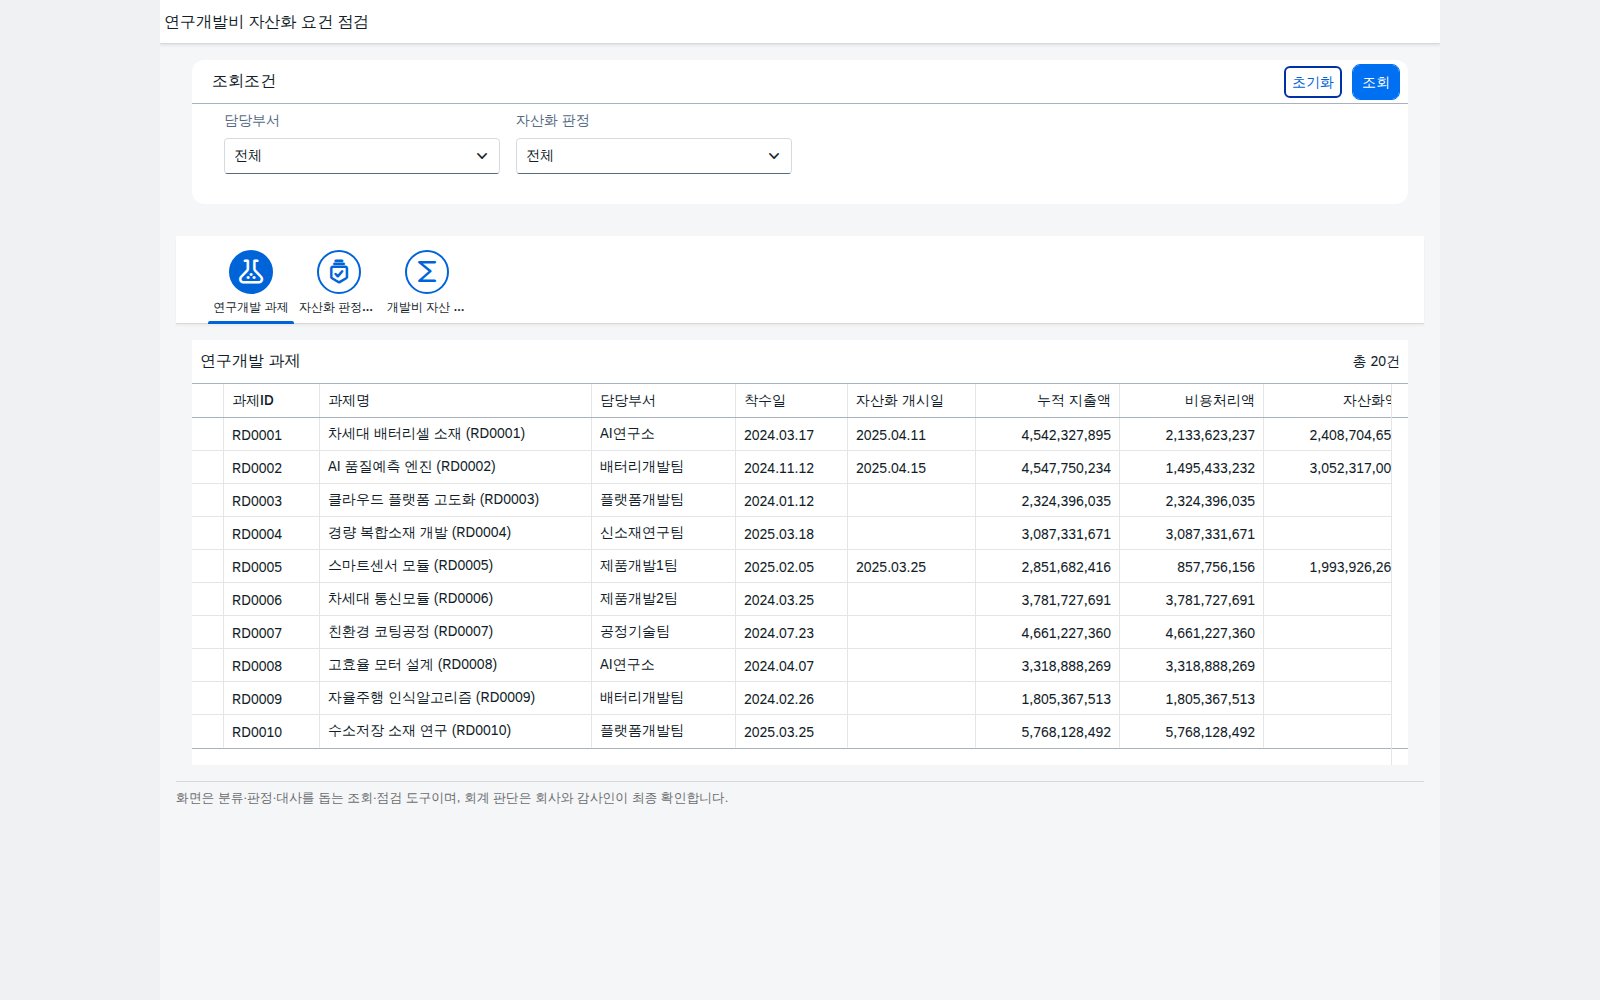The height and width of the screenshot is (1000, 1600).
Task: Click 수소저장 소재 연구 (RD0010) name
Action: (x=419, y=731)
